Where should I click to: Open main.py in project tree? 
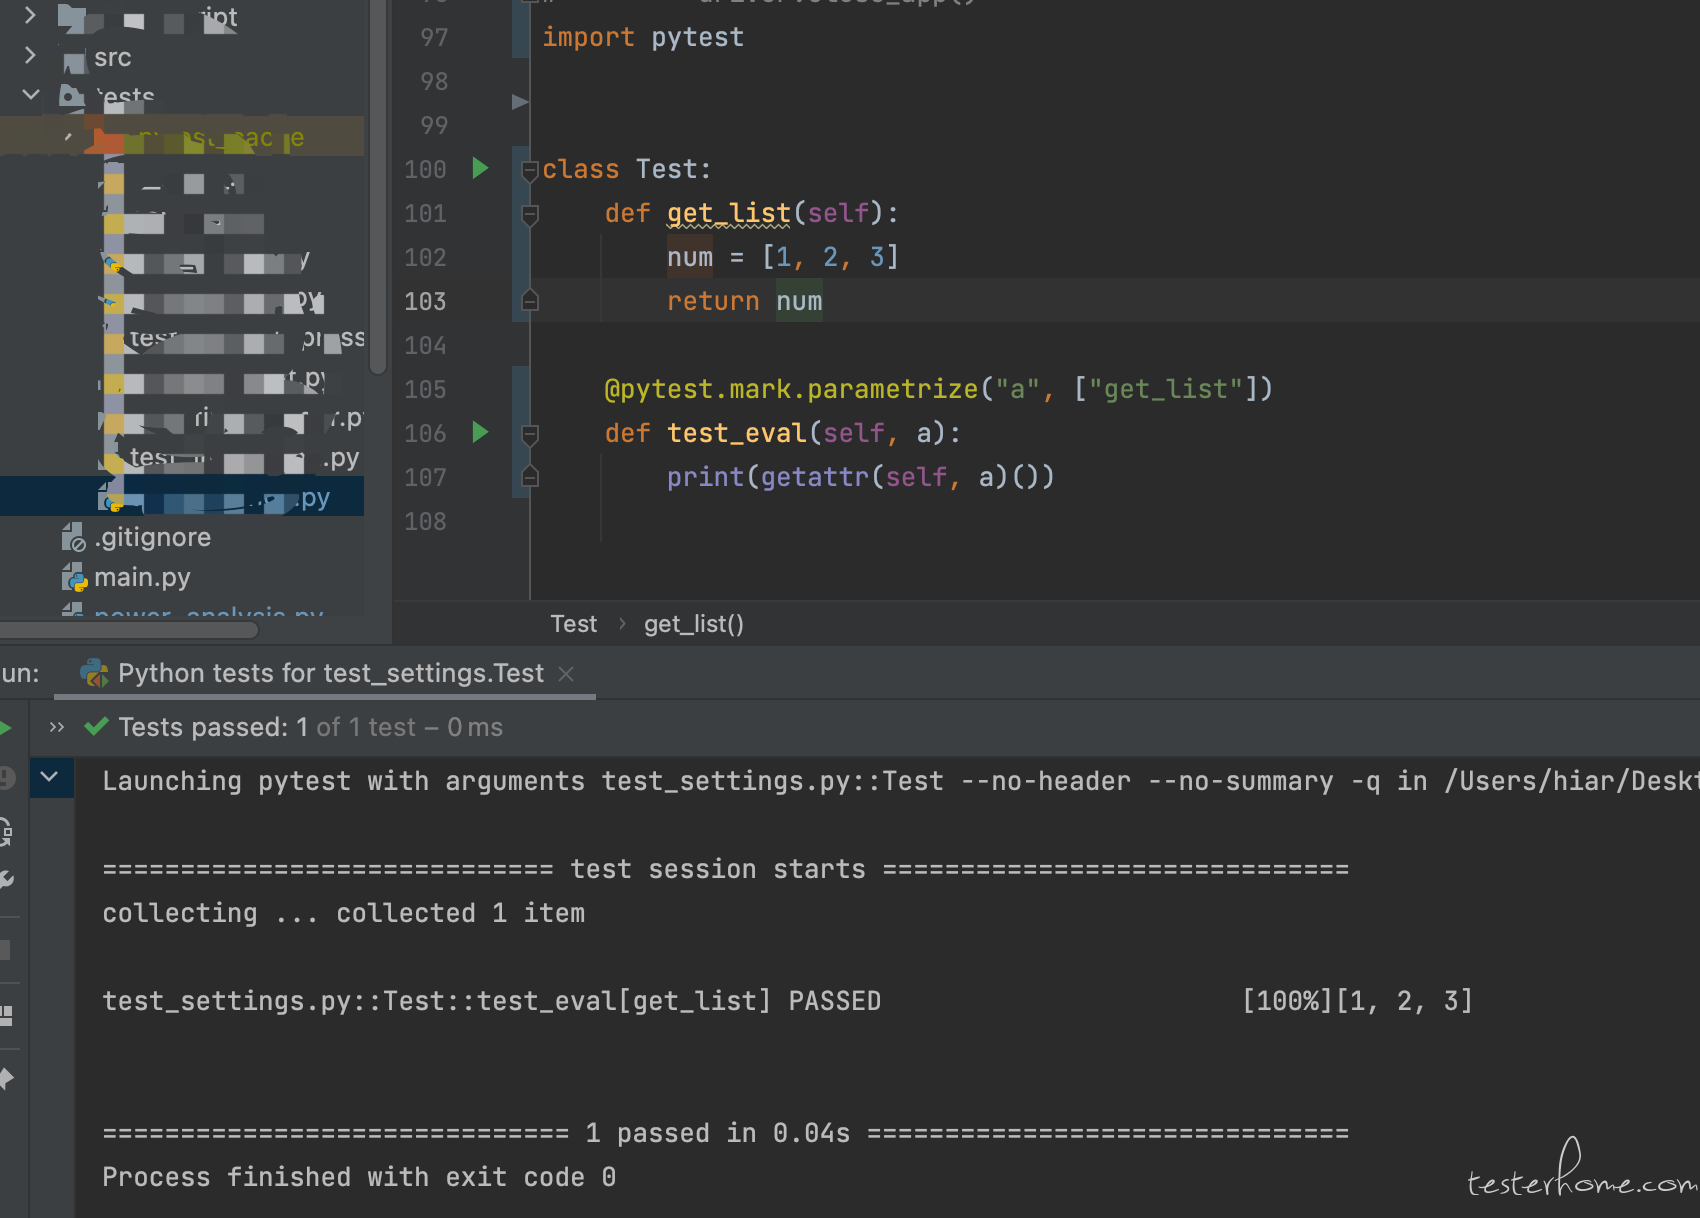pyautogui.click(x=142, y=578)
